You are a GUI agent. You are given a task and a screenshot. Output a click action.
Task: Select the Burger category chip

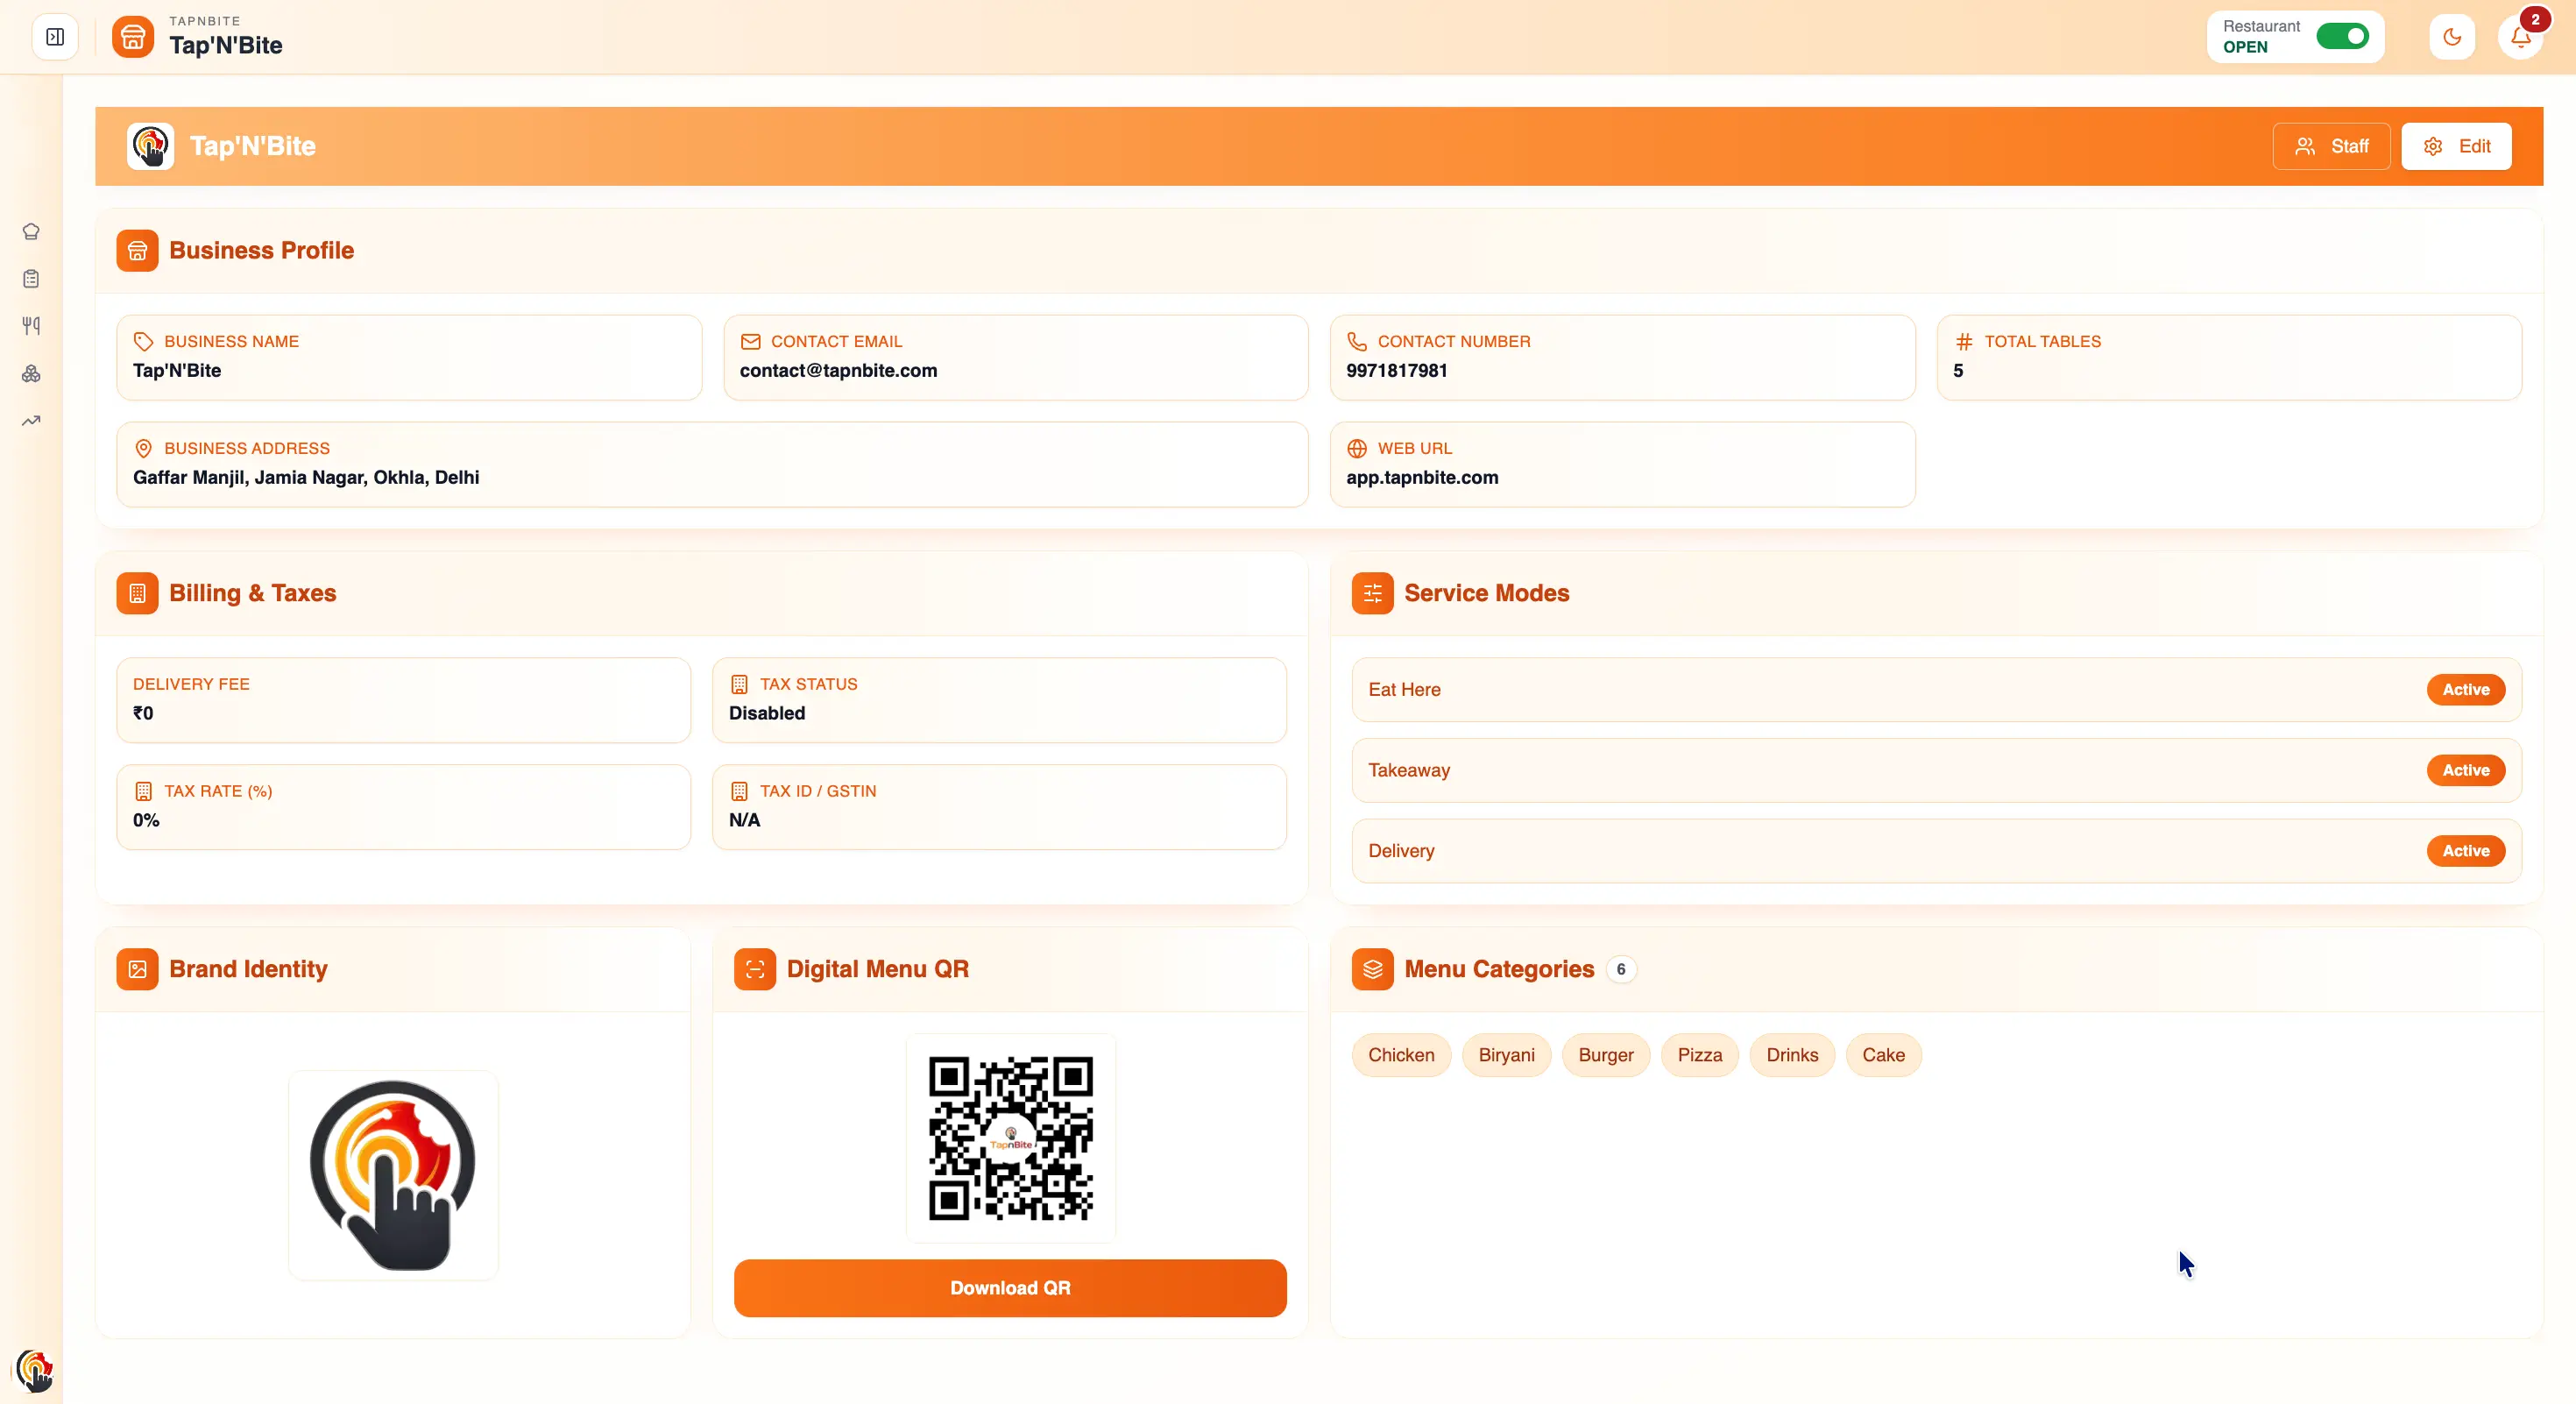(1605, 1055)
